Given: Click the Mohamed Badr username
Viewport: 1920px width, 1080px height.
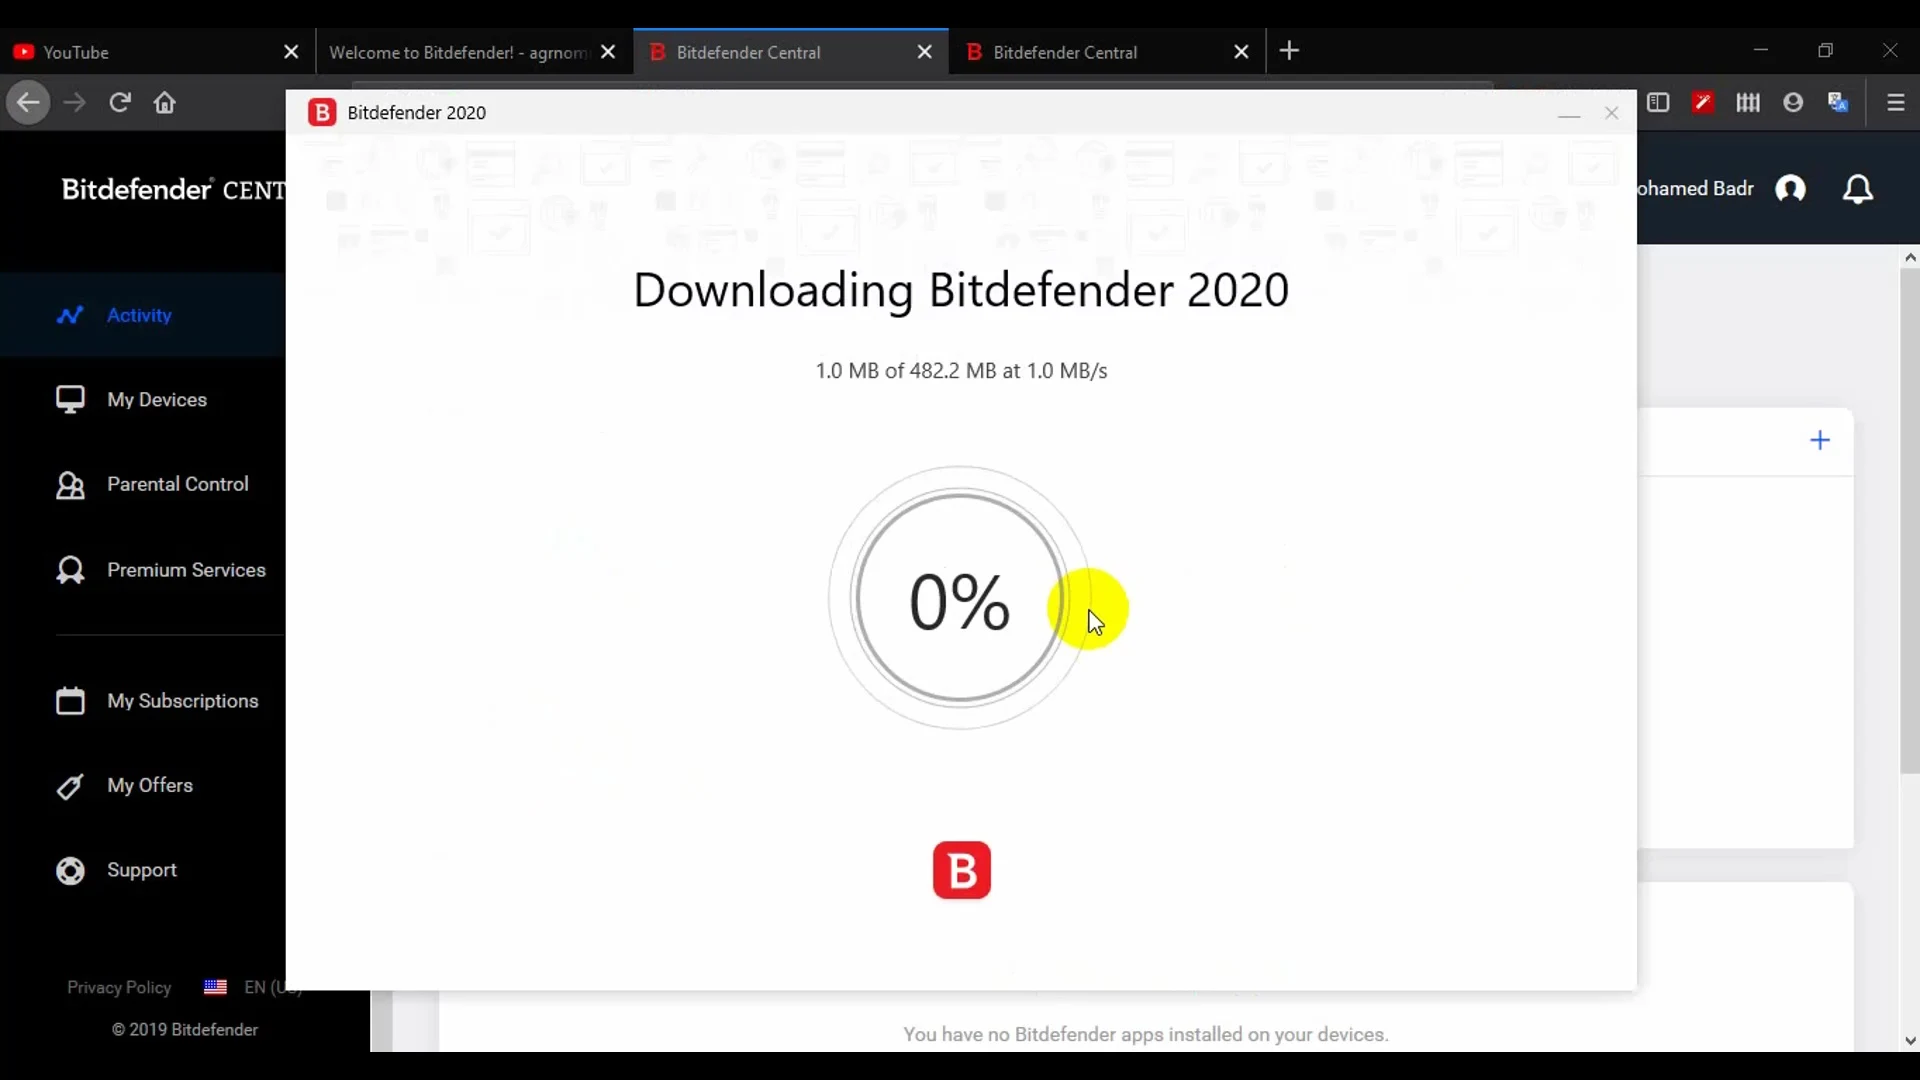Looking at the screenshot, I should (1696, 189).
